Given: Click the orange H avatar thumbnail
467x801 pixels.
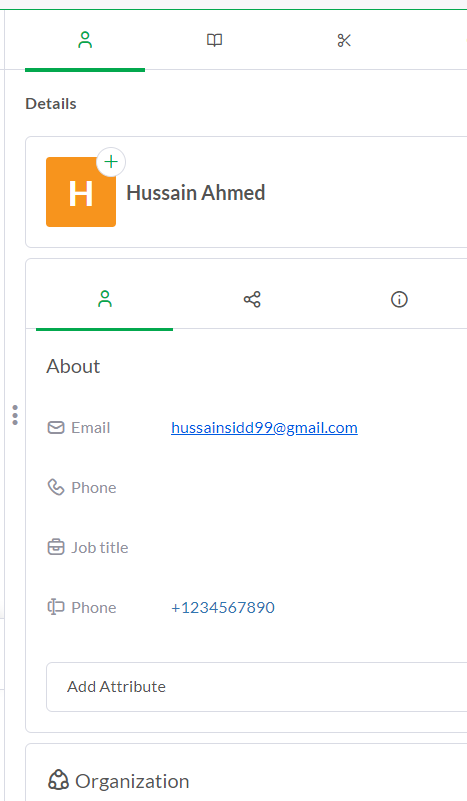Looking at the screenshot, I should click(81, 192).
